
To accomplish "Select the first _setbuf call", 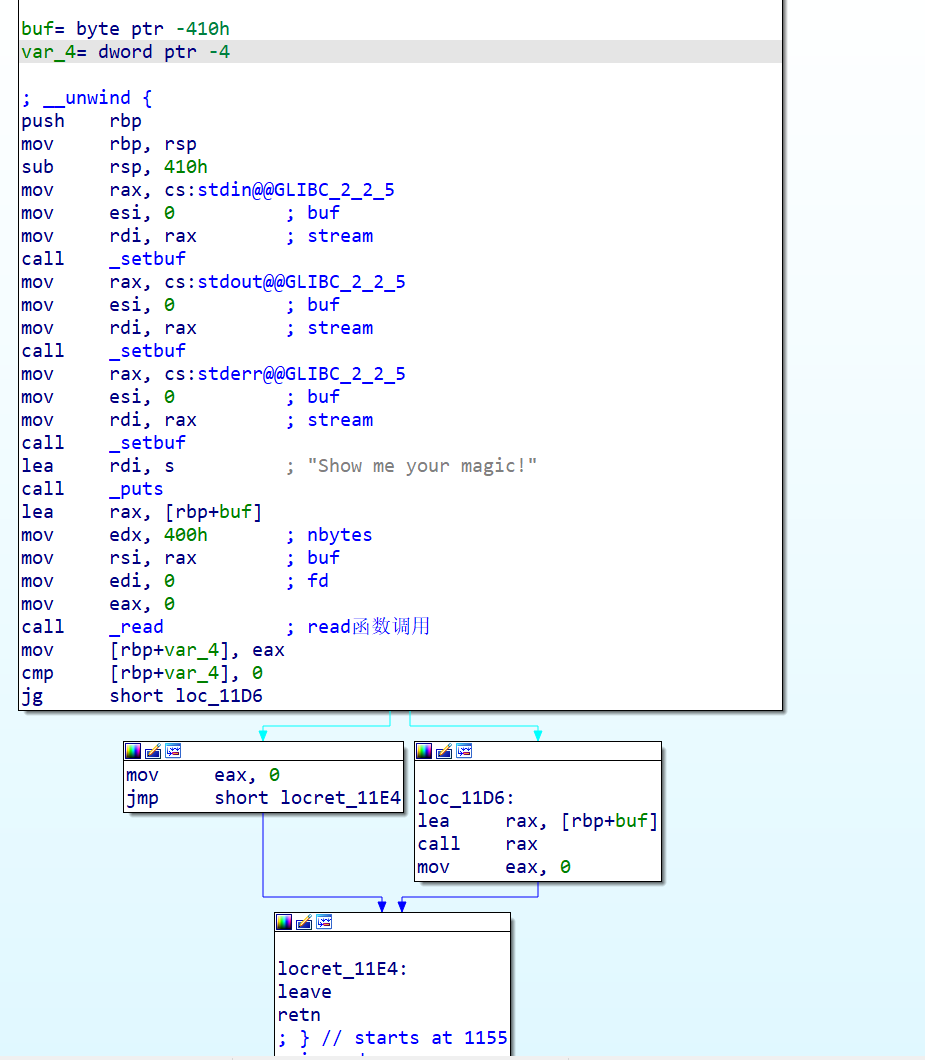I will pyautogui.click(x=147, y=258).
